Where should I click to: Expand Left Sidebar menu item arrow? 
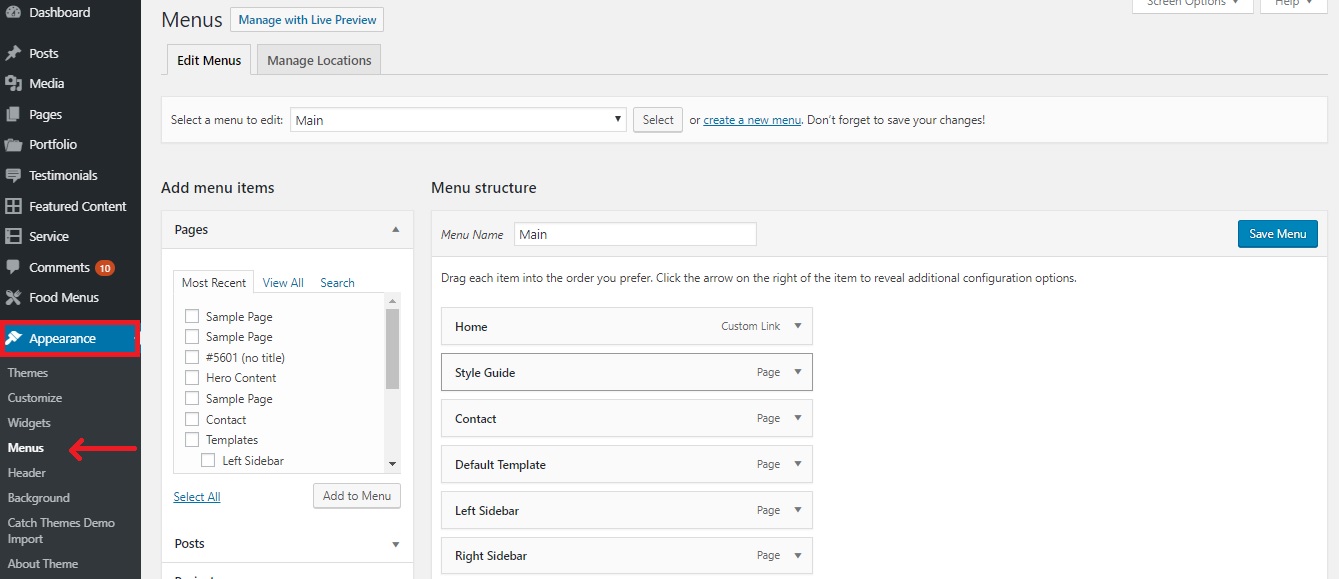coord(798,510)
